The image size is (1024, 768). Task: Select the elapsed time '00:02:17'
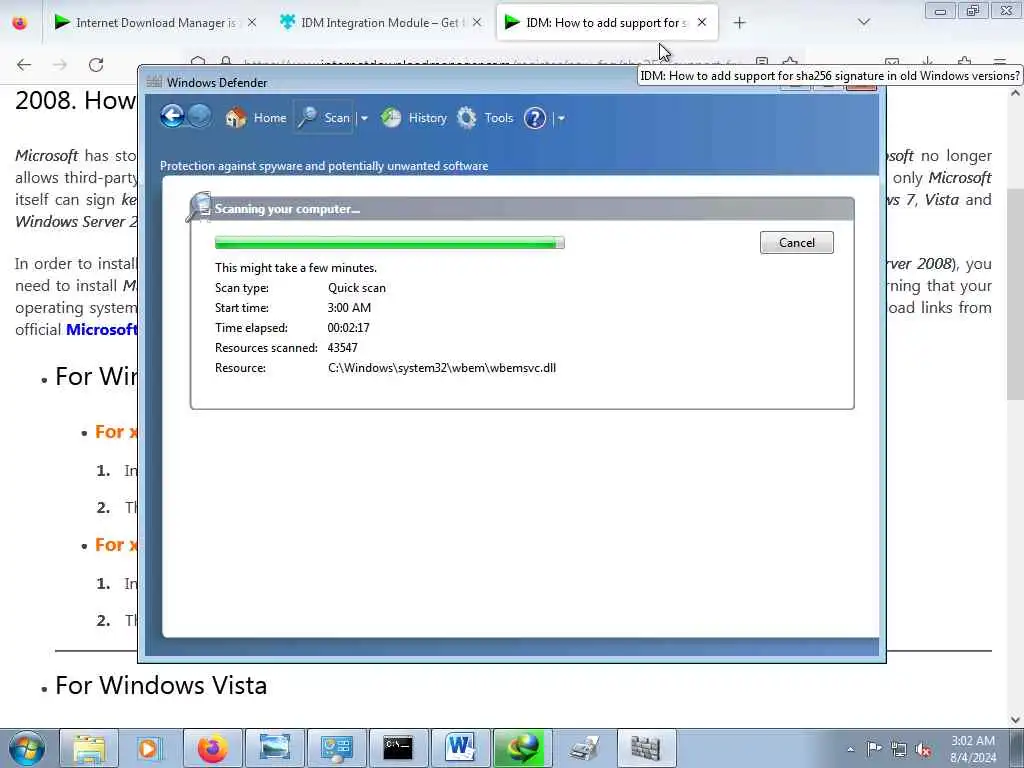pos(348,328)
